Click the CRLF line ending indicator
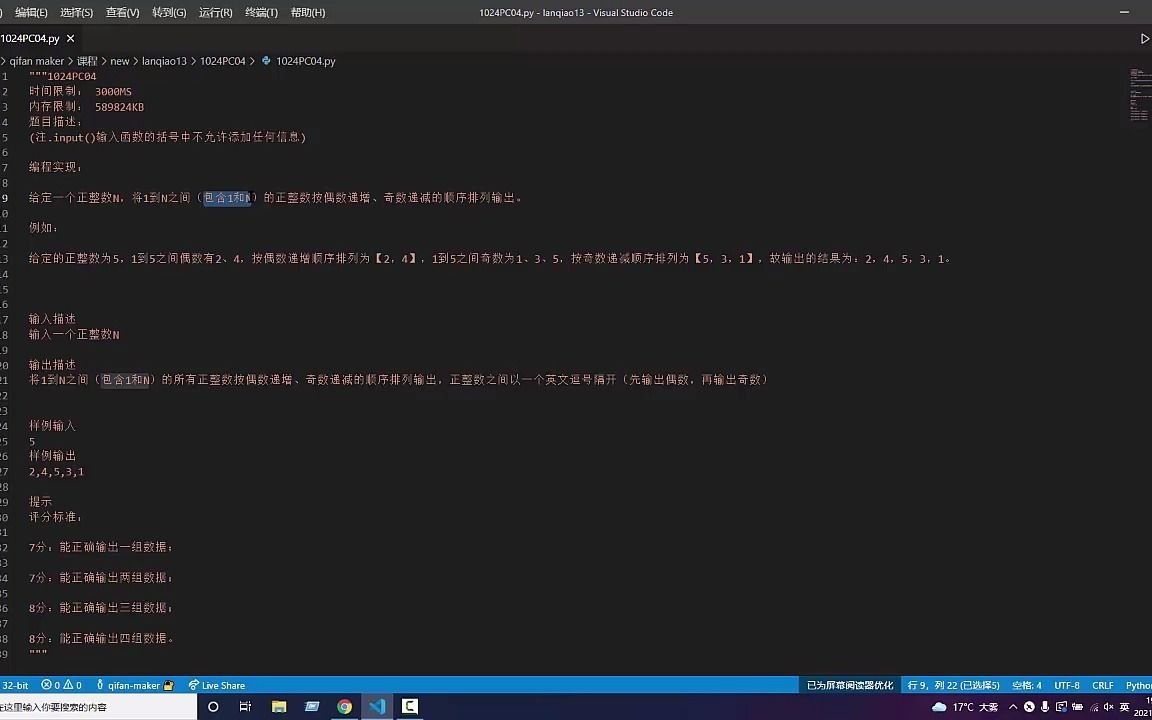1152x720 pixels. [x=1102, y=685]
